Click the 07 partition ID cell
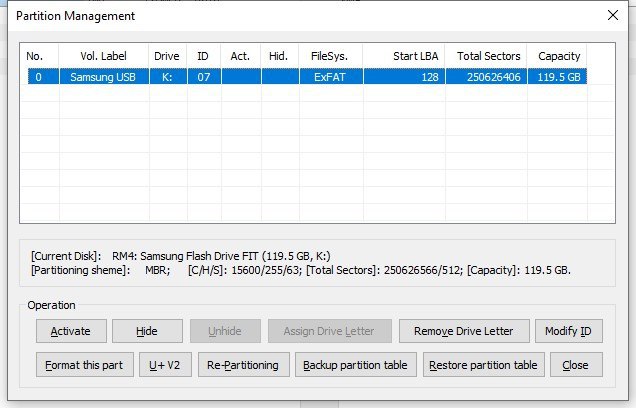 tap(204, 77)
